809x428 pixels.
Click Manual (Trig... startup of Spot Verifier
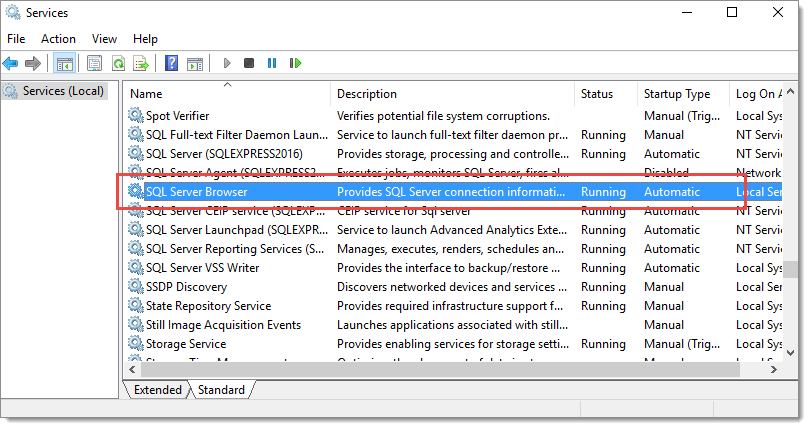coord(682,116)
